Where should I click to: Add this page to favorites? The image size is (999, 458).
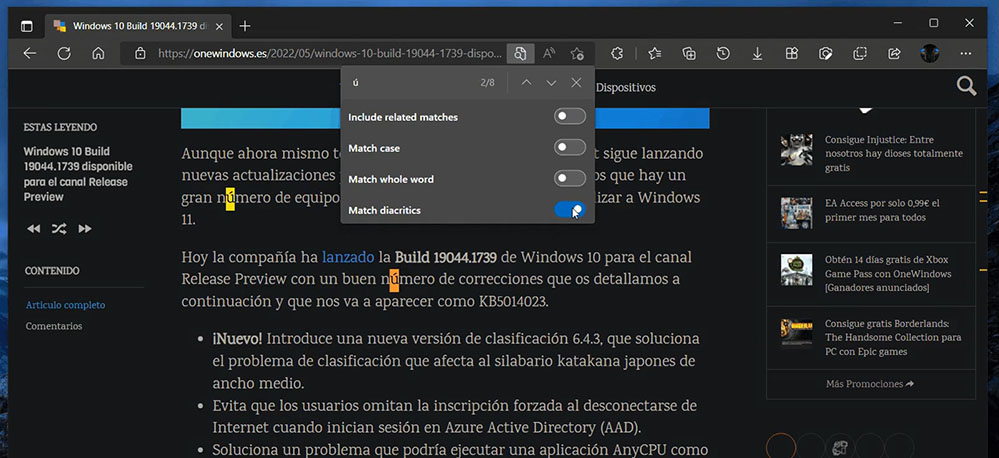tap(577, 54)
